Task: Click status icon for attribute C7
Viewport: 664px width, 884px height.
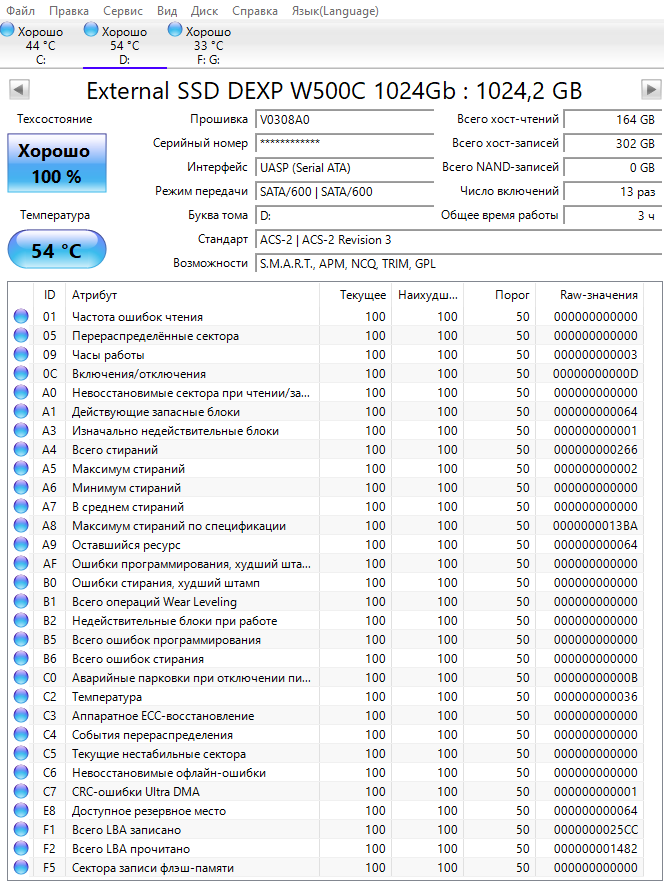Action: tap(21, 792)
